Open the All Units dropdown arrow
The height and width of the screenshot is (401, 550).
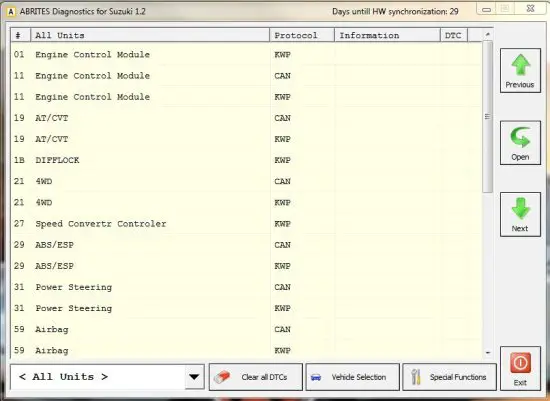click(194, 377)
